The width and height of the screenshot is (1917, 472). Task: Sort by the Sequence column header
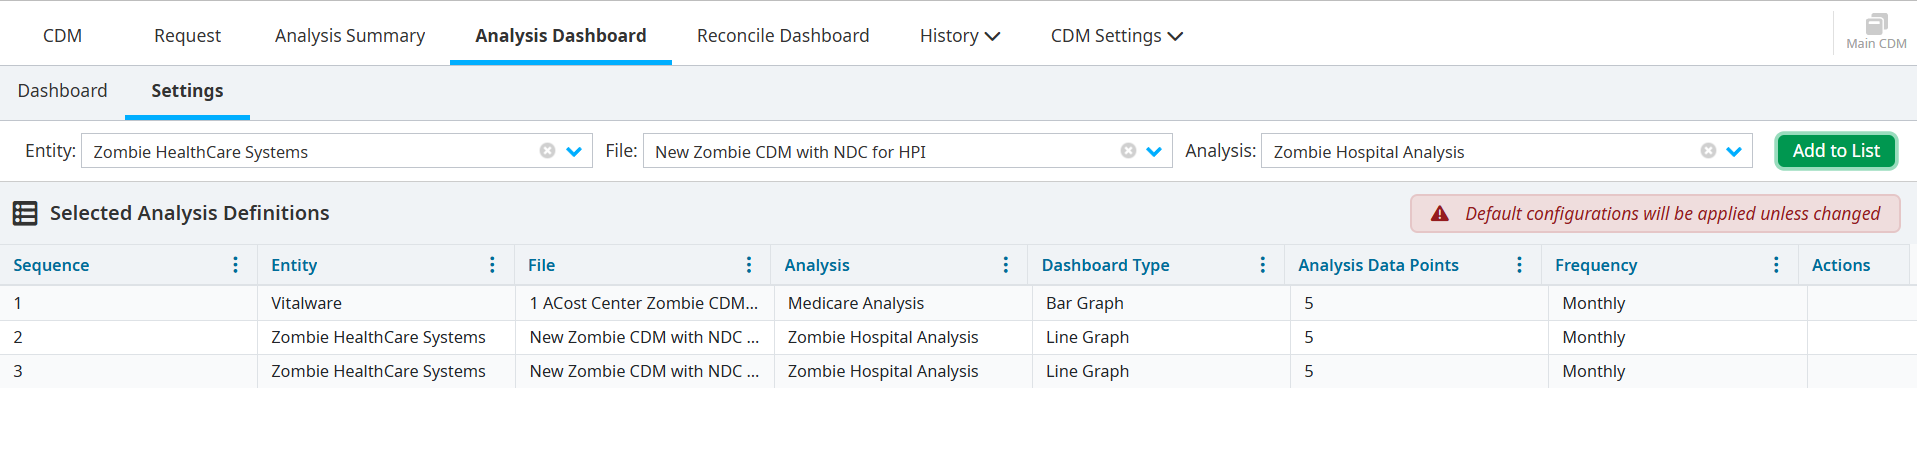[x=51, y=265]
